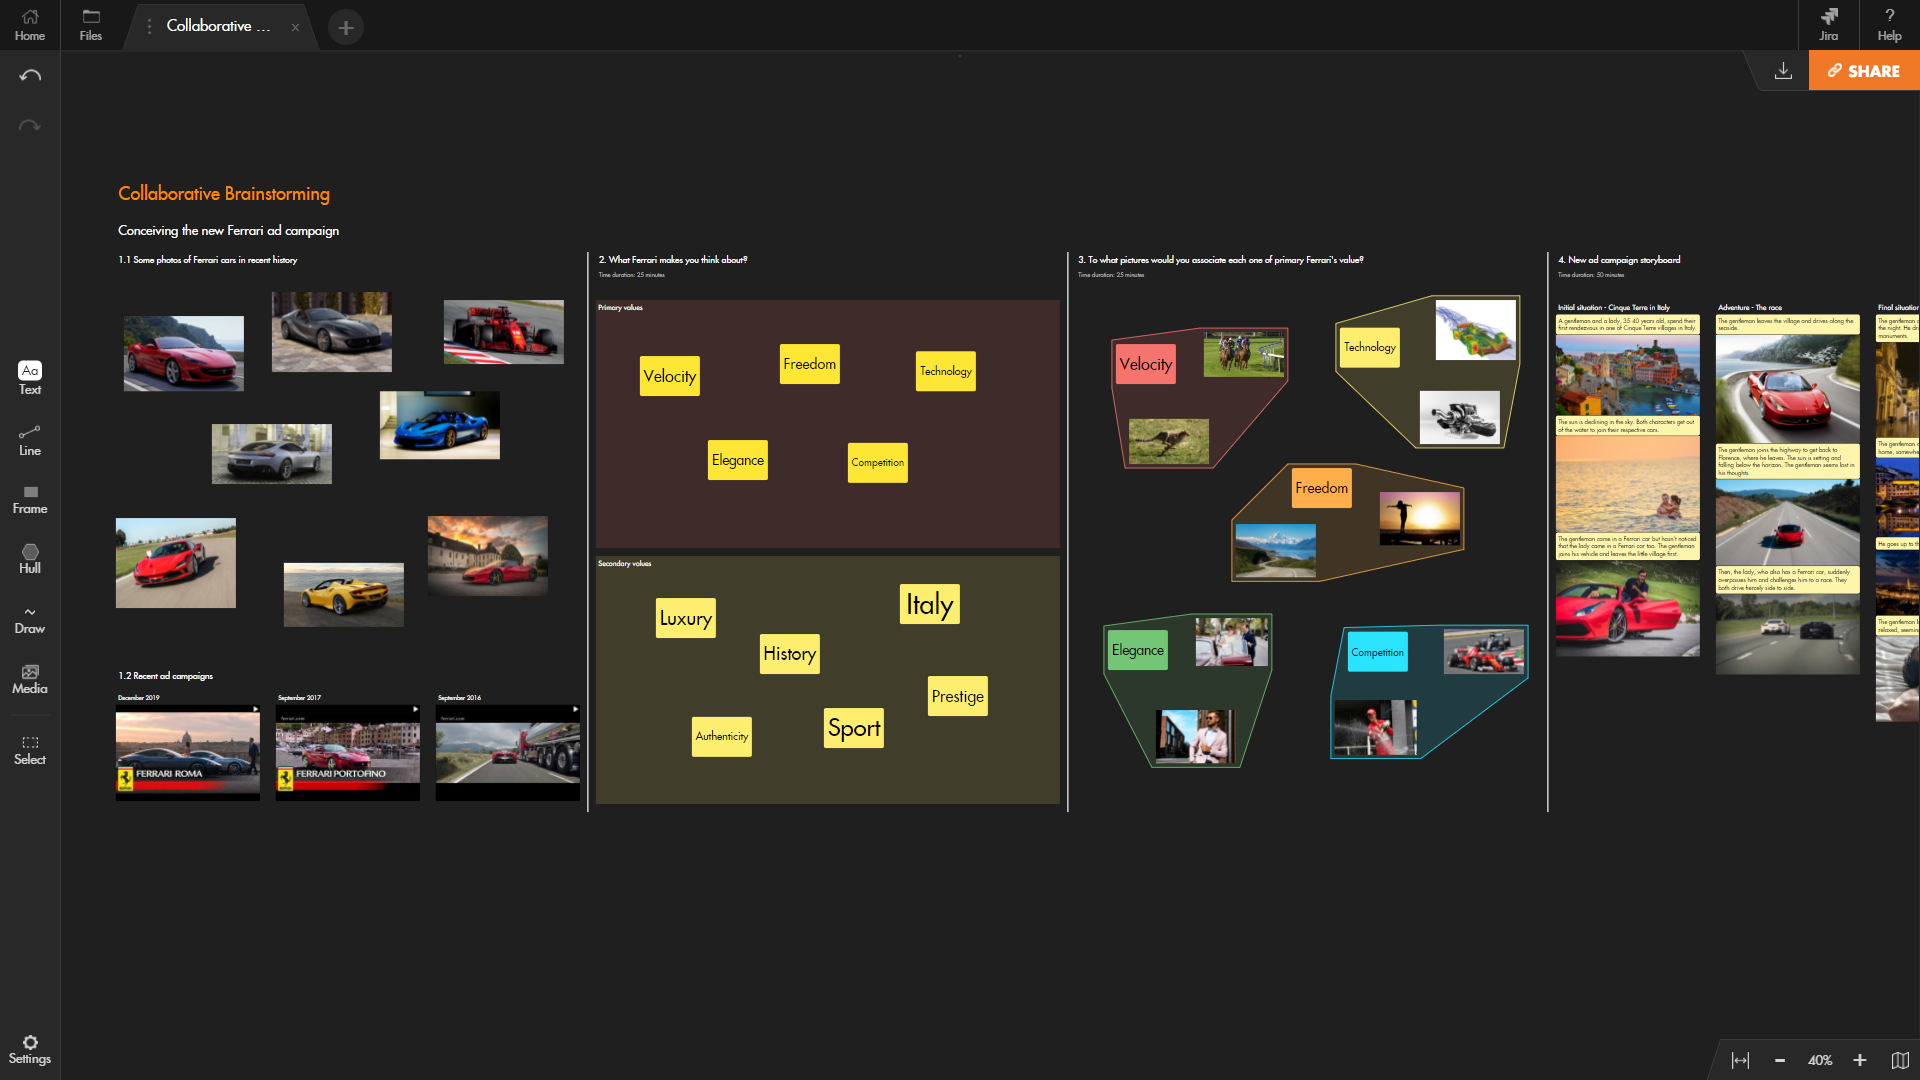Click the download icon
This screenshot has width=1920, height=1080.
tap(1783, 71)
